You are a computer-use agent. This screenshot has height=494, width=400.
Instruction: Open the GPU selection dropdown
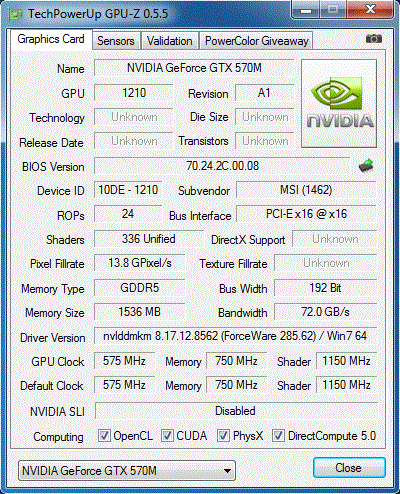coord(127,471)
